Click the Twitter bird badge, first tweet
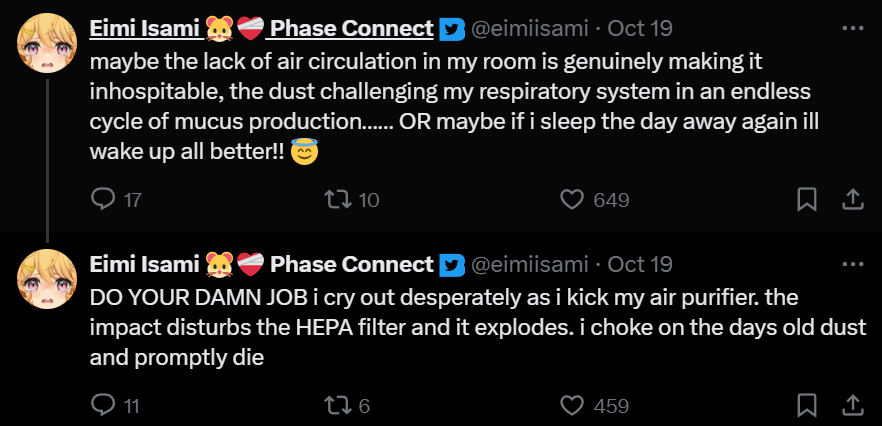Image resolution: width=882 pixels, height=426 pixels. click(453, 29)
